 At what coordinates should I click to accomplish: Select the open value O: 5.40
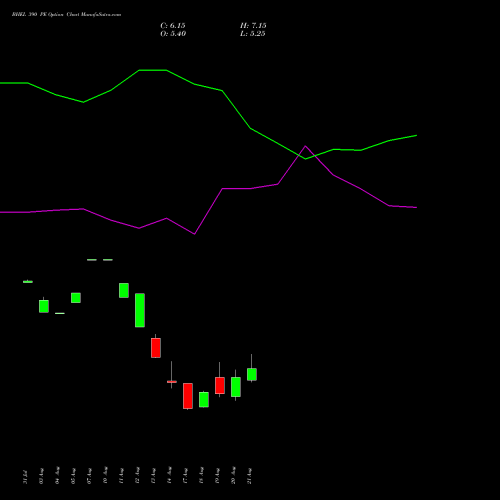tap(173, 34)
